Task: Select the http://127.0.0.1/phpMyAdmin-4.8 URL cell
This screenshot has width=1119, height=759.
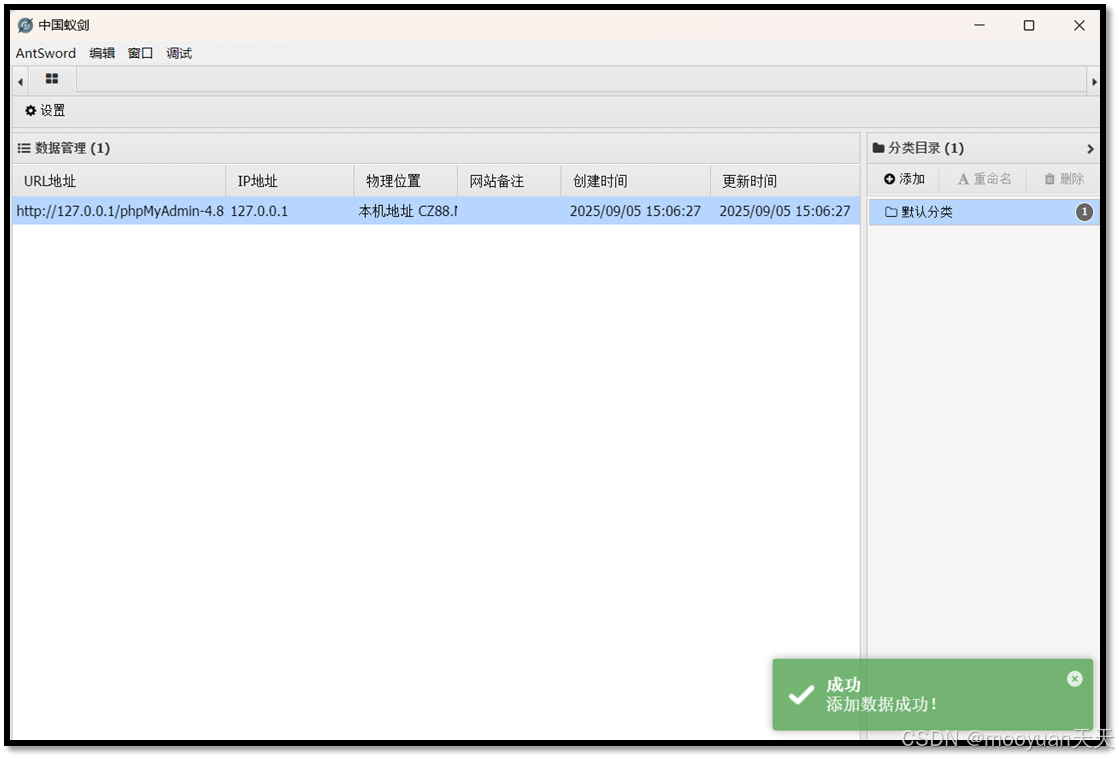Action: pyautogui.click(x=119, y=212)
